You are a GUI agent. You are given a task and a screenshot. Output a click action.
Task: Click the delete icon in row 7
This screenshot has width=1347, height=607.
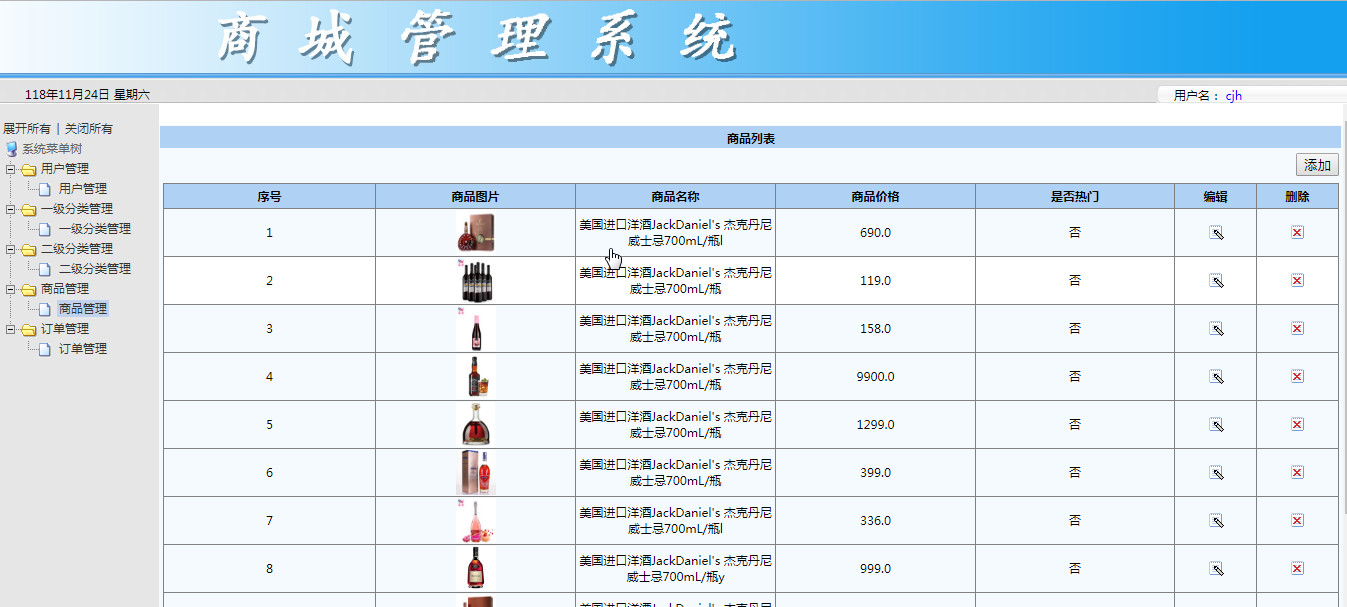tap(1297, 521)
